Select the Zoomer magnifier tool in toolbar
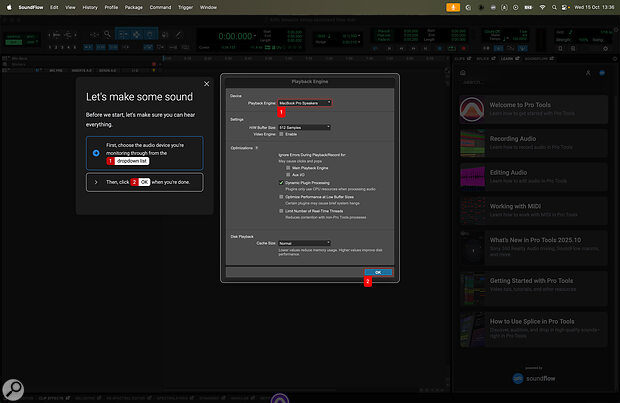This screenshot has width=620, height=403. (x=107, y=35)
